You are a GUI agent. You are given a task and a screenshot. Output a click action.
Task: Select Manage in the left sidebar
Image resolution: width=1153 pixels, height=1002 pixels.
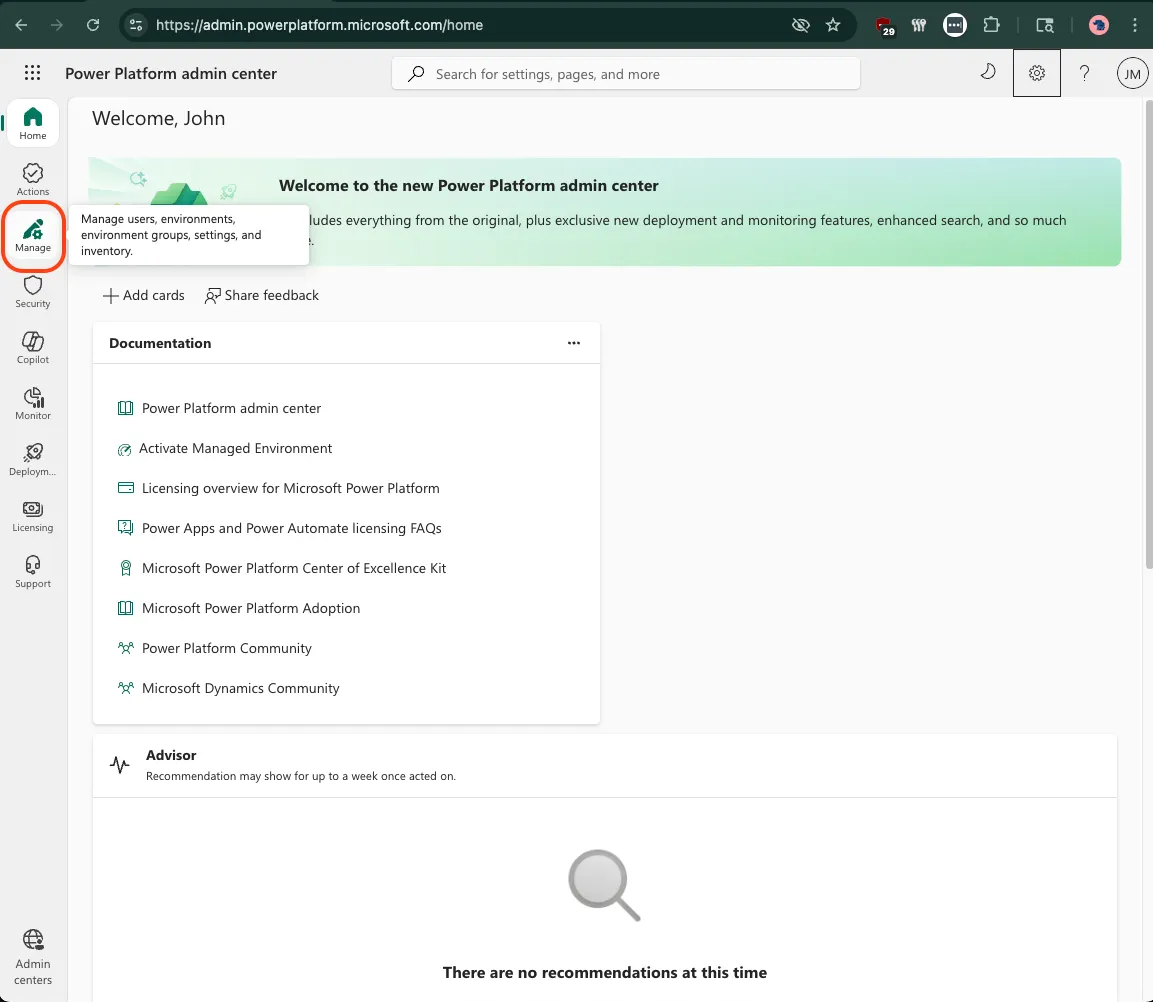point(32,236)
